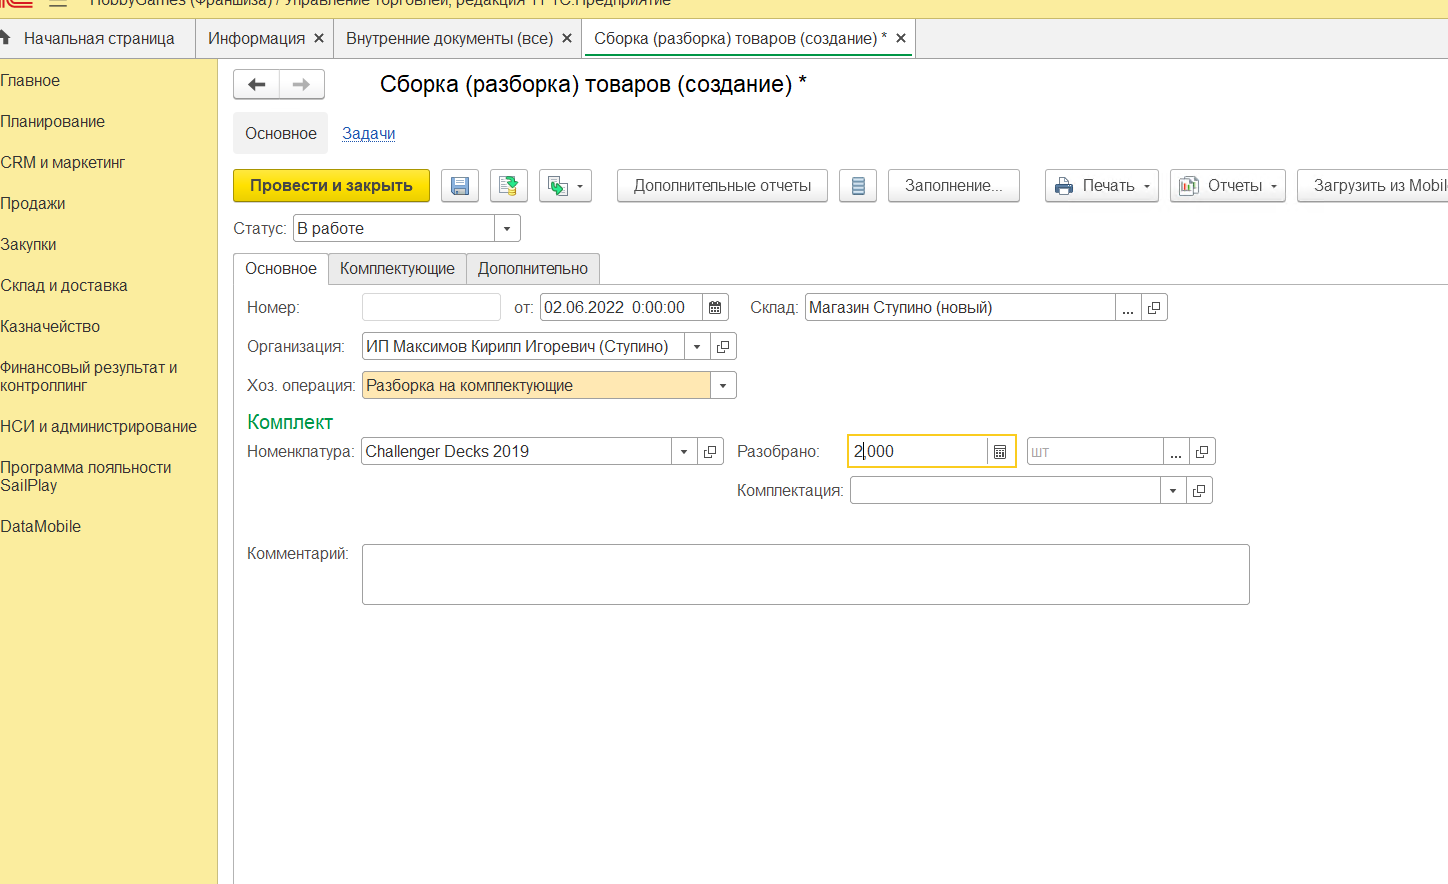This screenshot has width=1448, height=884.
Task: Open unit field ellipsis selection button
Action: coord(1176,452)
